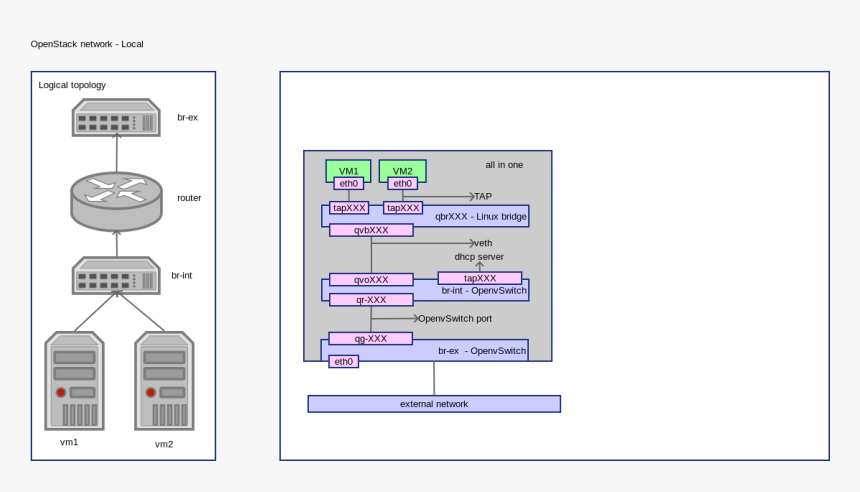Select the router icon in logical topology
Viewport: 860px width, 492px height.
pos(116,200)
